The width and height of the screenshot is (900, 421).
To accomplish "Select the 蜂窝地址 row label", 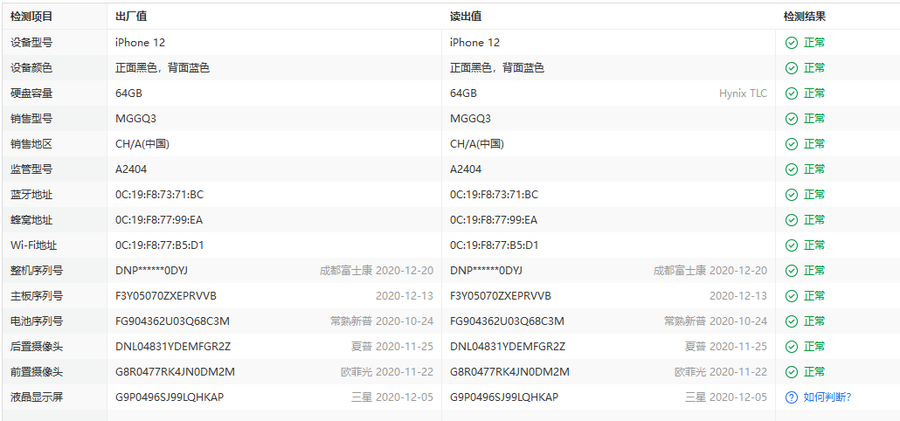I will click(32, 219).
